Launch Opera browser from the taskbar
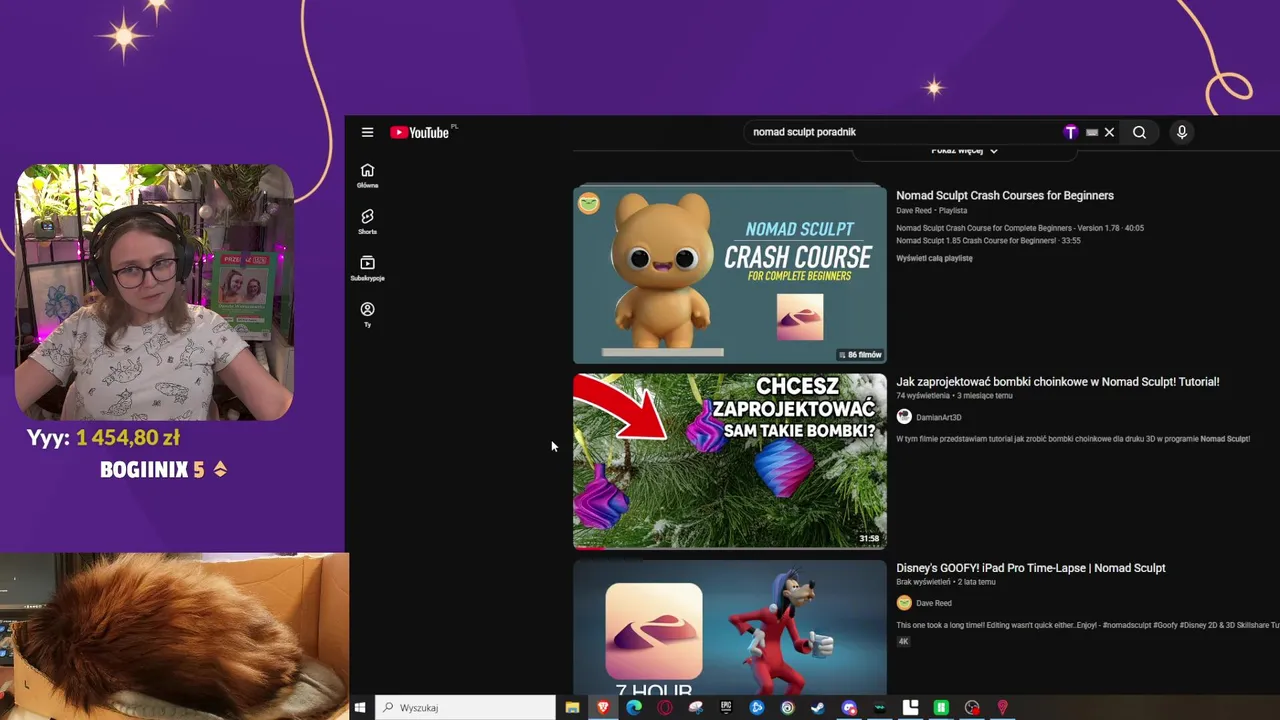Viewport: 1280px width, 720px height. click(665, 707)
